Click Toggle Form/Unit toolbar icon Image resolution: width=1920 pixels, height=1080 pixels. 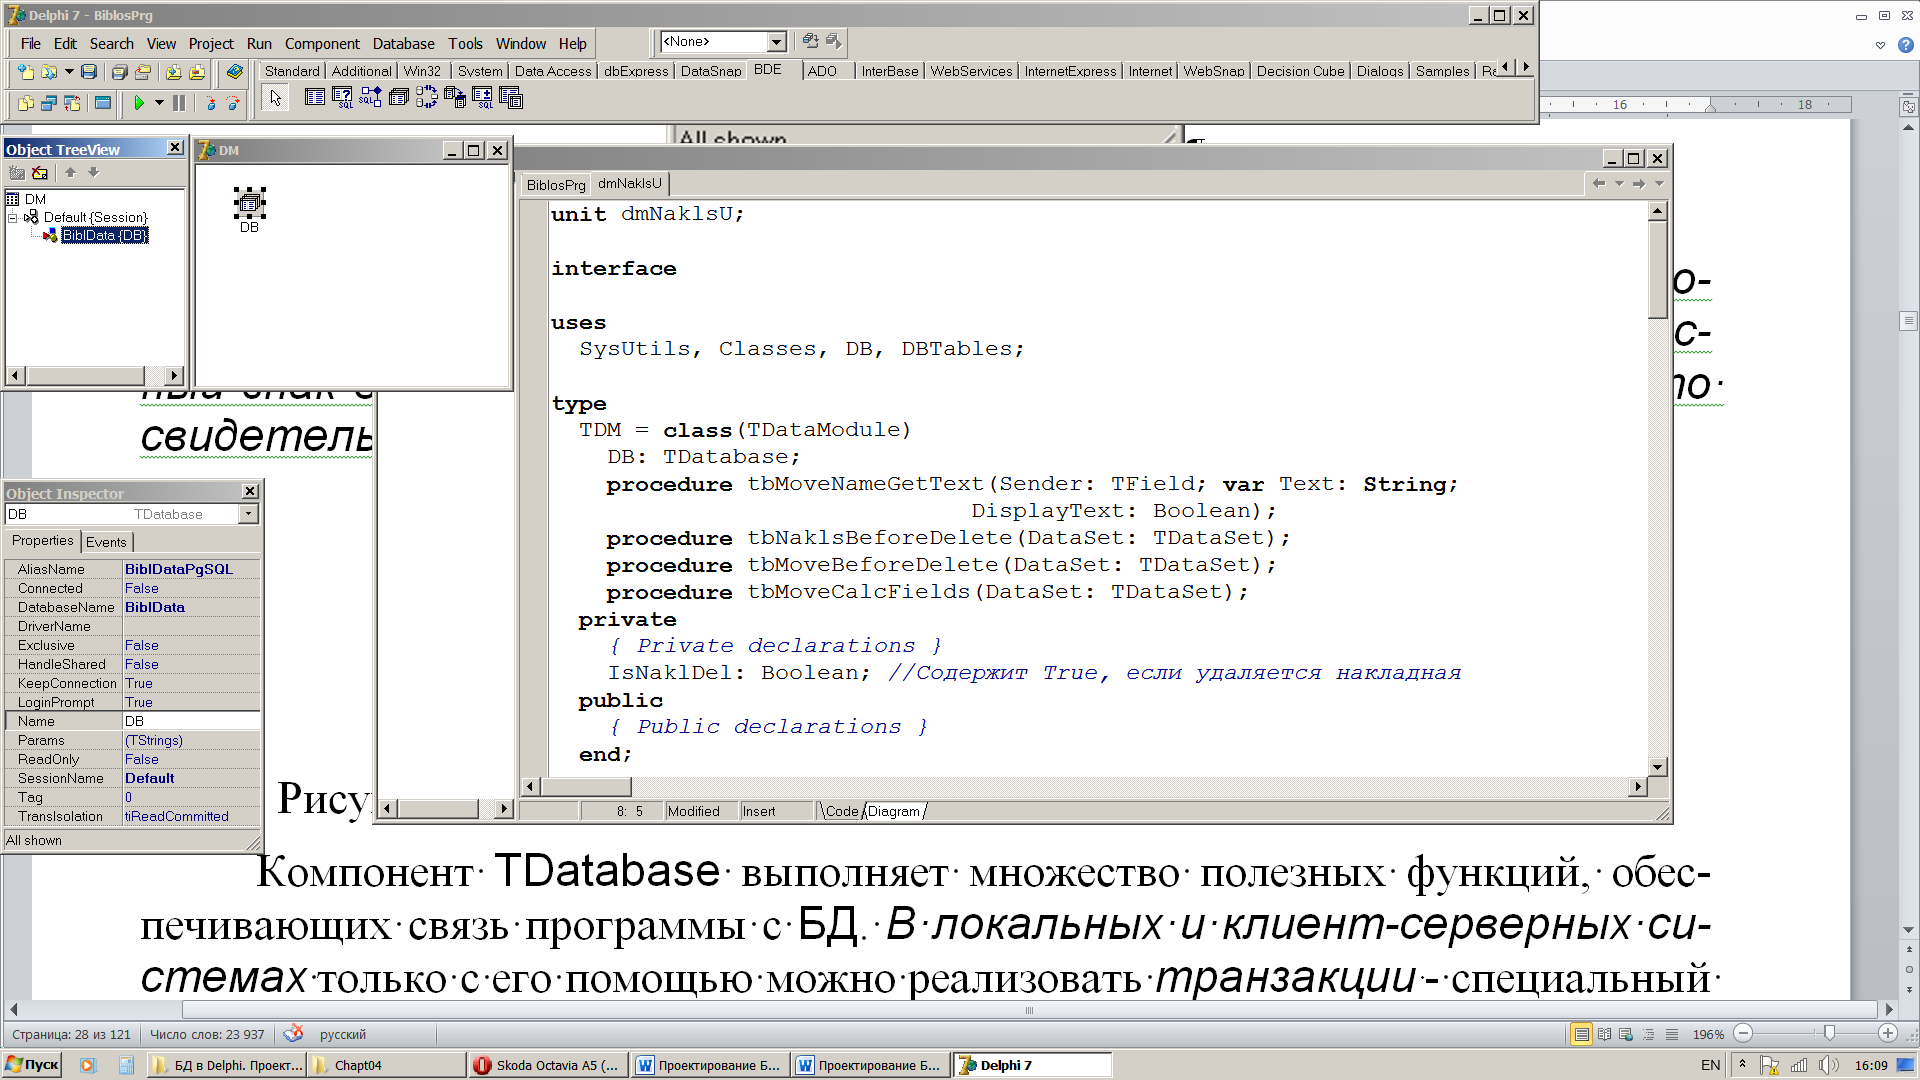[72, 103]
